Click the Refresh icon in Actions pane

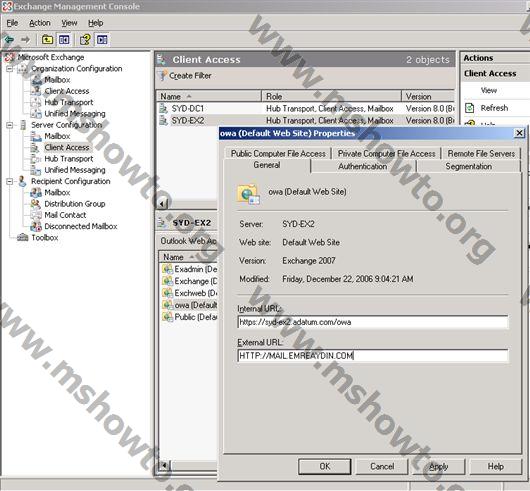[469, 108]
